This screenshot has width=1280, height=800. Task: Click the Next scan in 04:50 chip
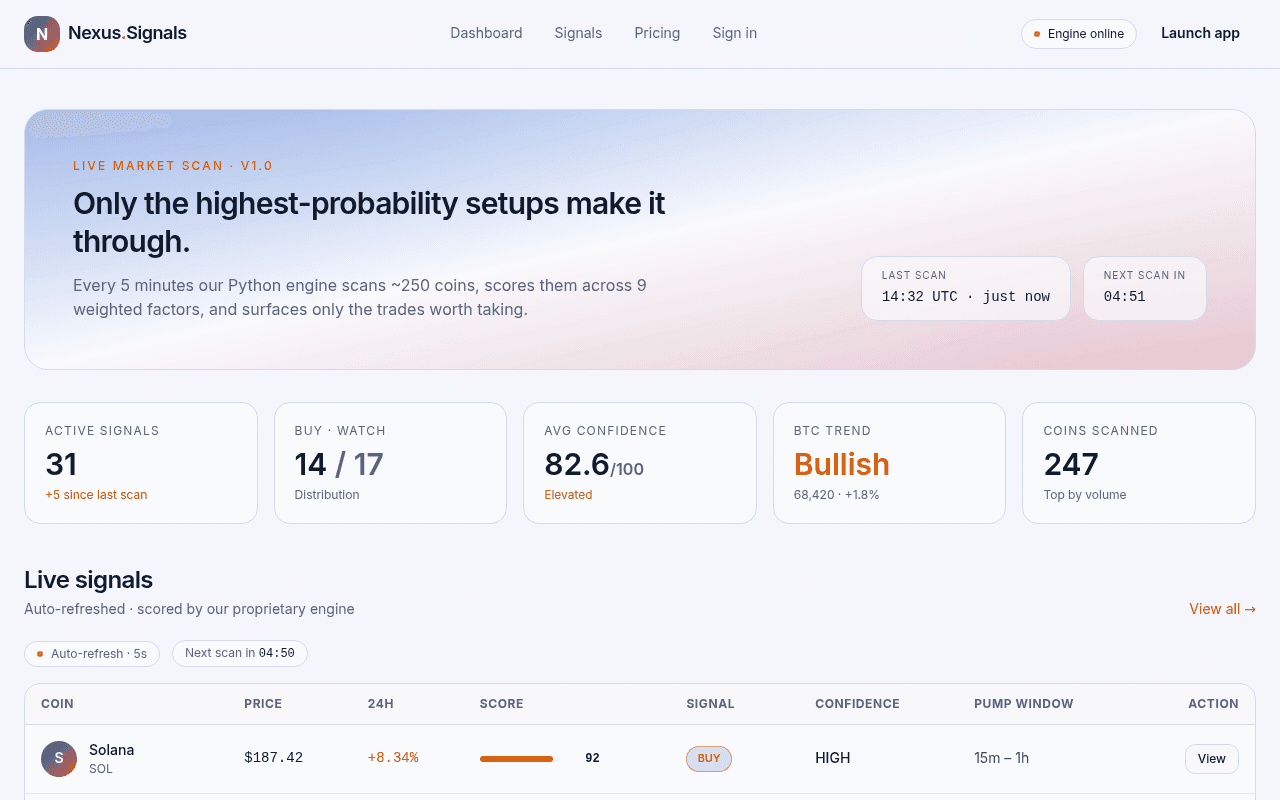pyautogui.click(x=240, y=653)
